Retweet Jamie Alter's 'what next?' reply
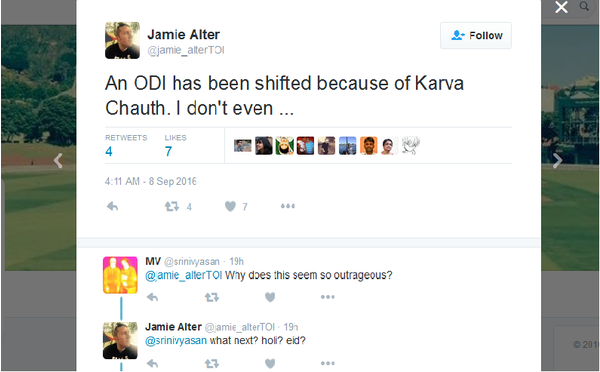 click(212, 363)
